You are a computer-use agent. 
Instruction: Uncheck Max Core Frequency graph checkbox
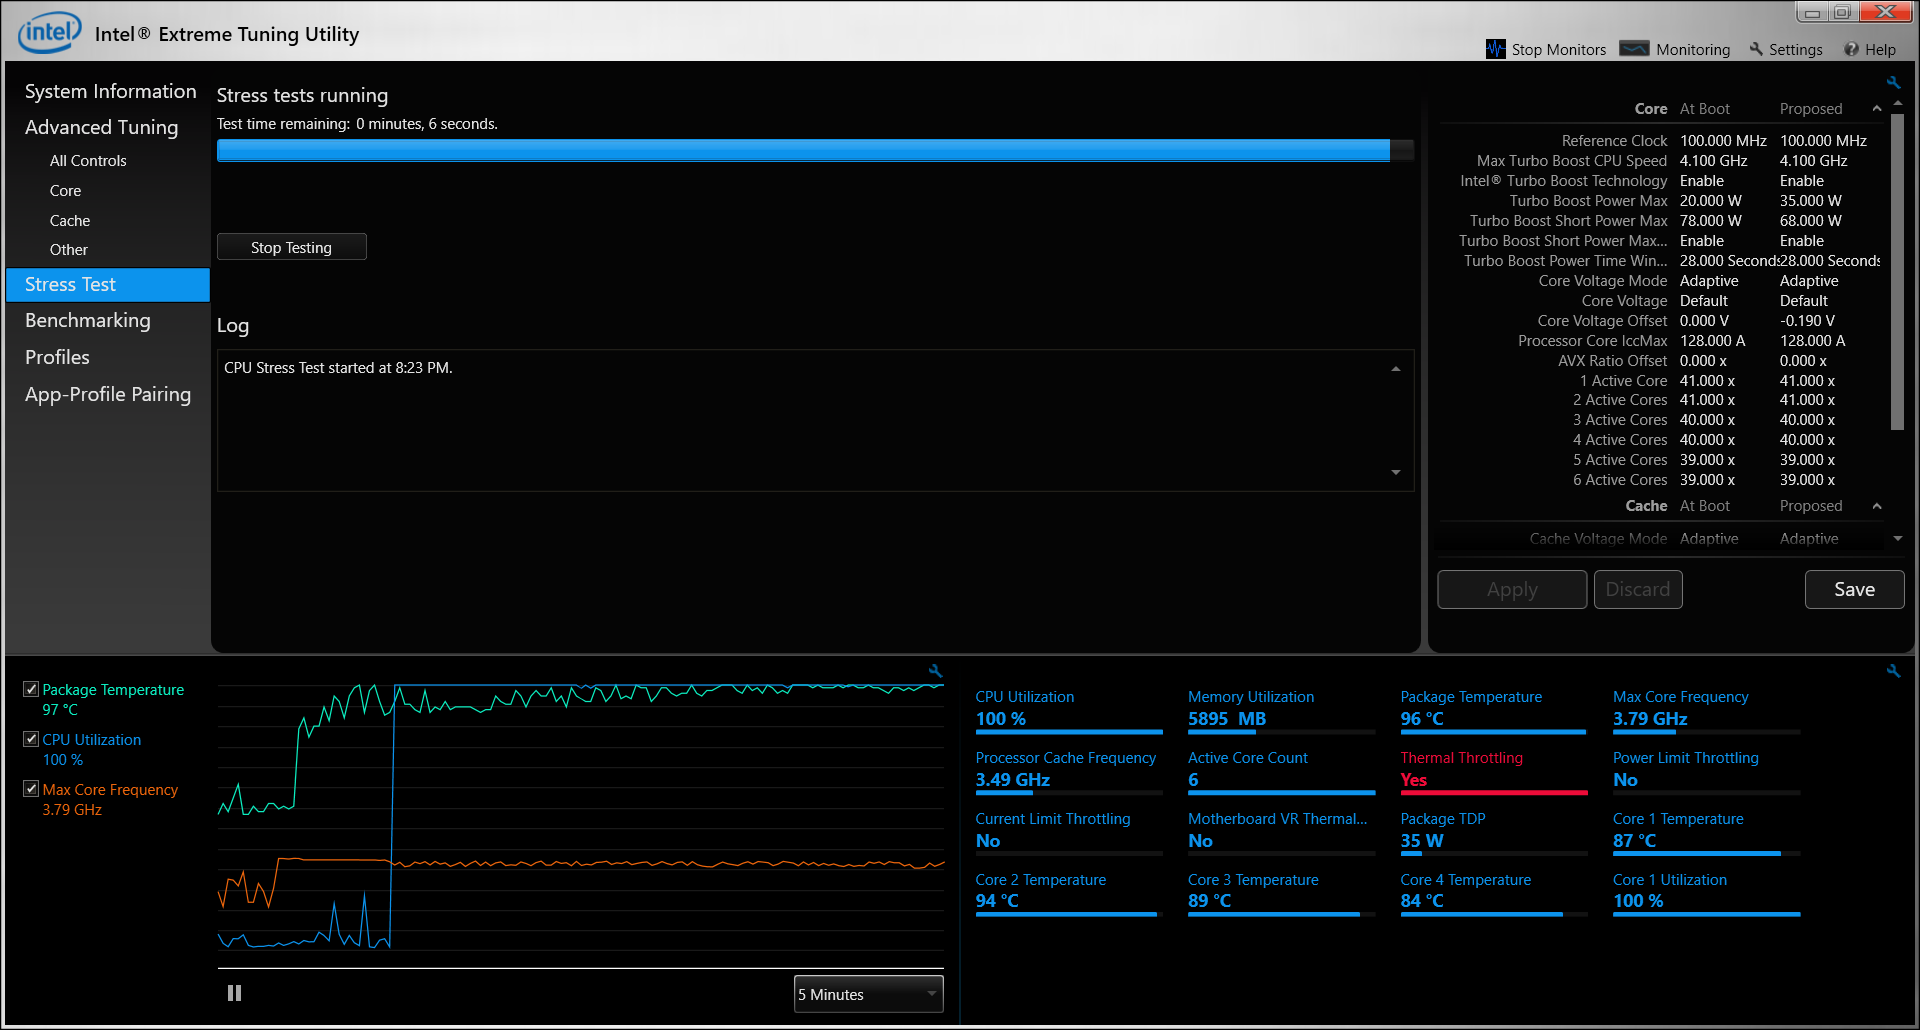[31, 789]
